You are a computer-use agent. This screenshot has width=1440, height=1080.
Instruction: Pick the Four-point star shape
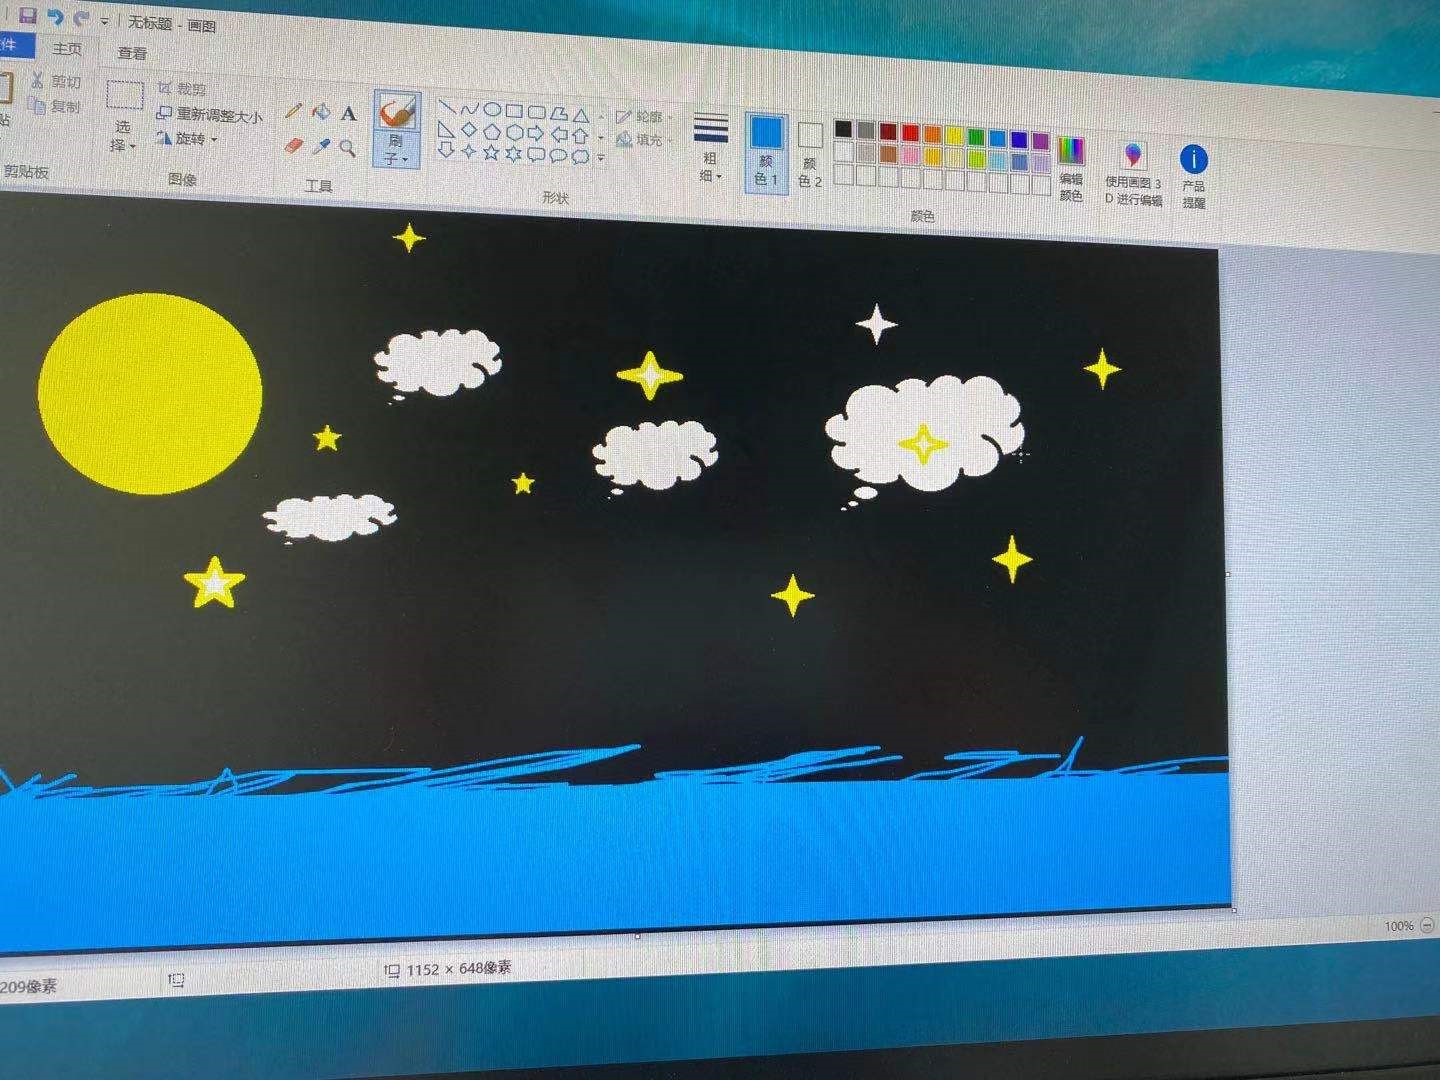468,151
